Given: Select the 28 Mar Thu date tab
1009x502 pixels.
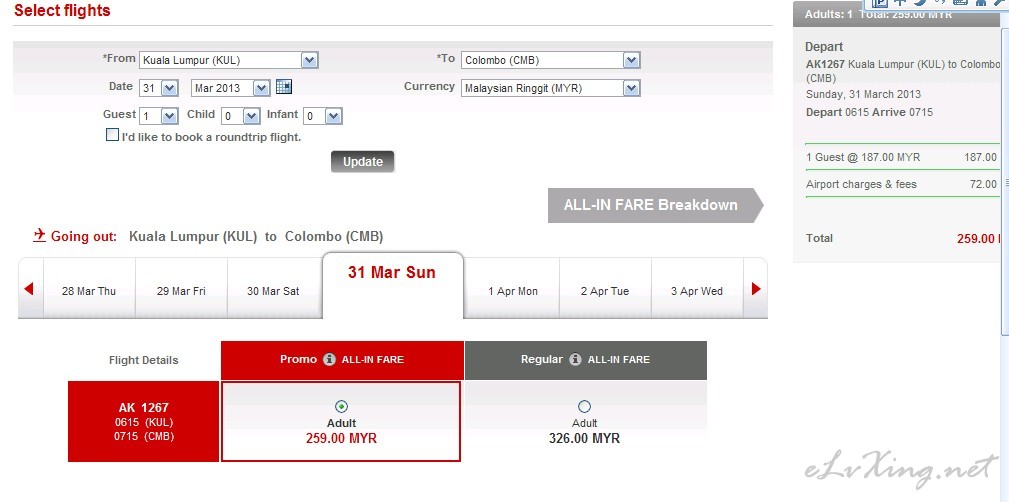Looking at the screenshot, I should tap(89, 289).
